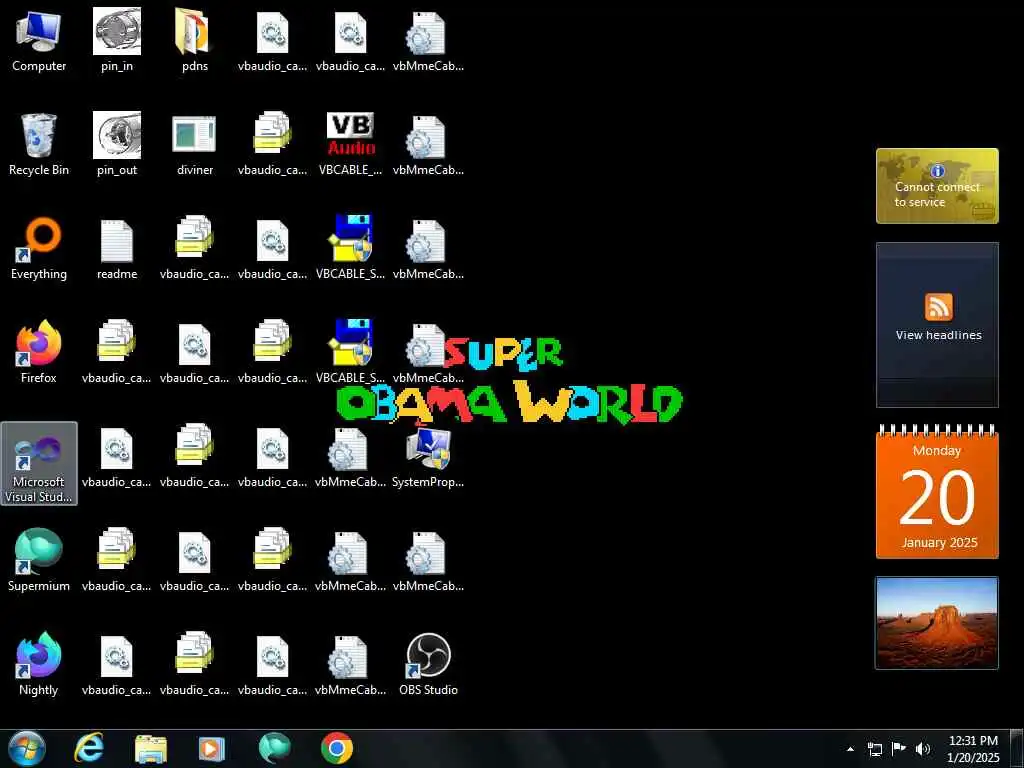Screen dimensions: 1024x768
Task: Launch Google Chrome from the taskbar
Action: [337, 748]
